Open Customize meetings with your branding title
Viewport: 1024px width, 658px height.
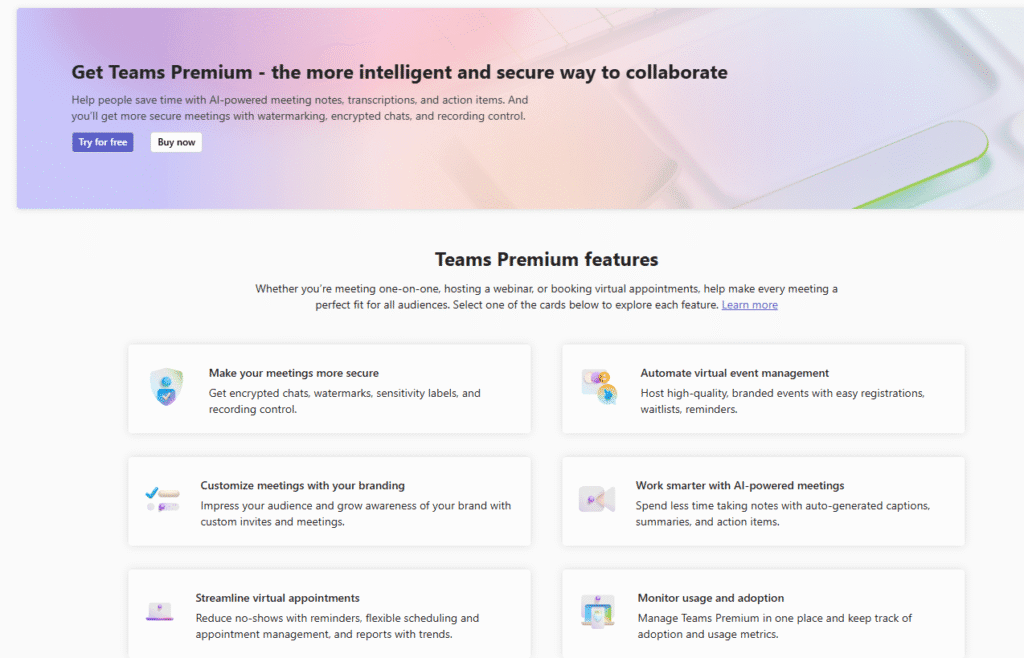point(302,486)
